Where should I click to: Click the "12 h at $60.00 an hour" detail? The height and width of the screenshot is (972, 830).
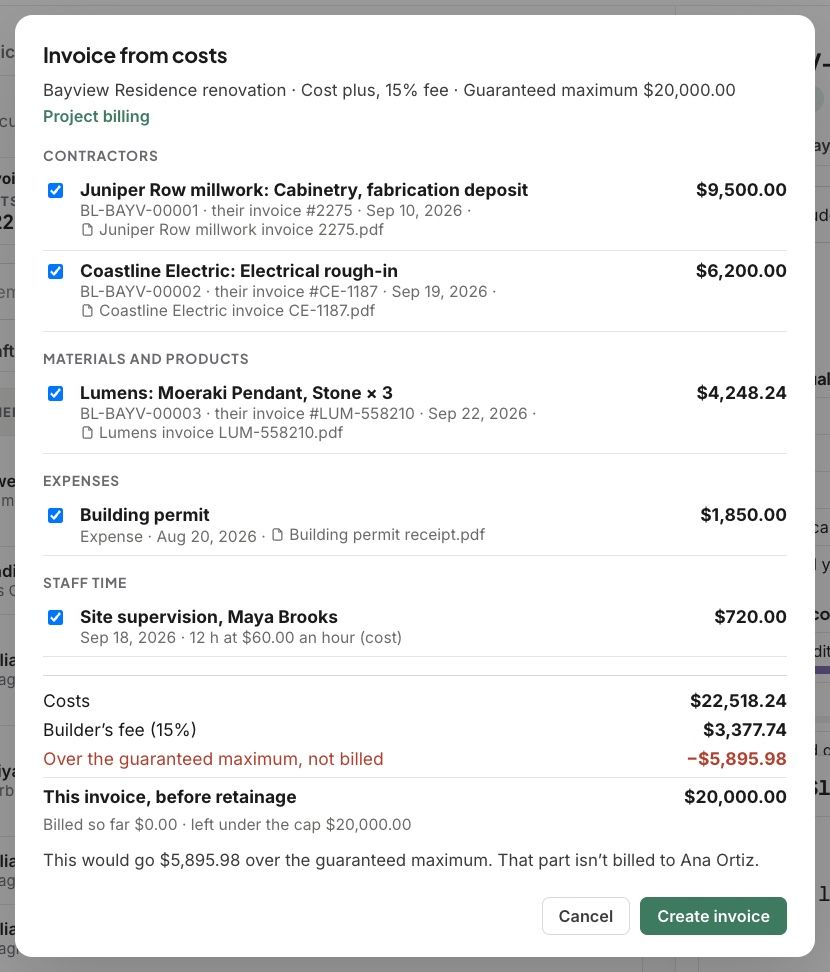click(x=296, y=638)
